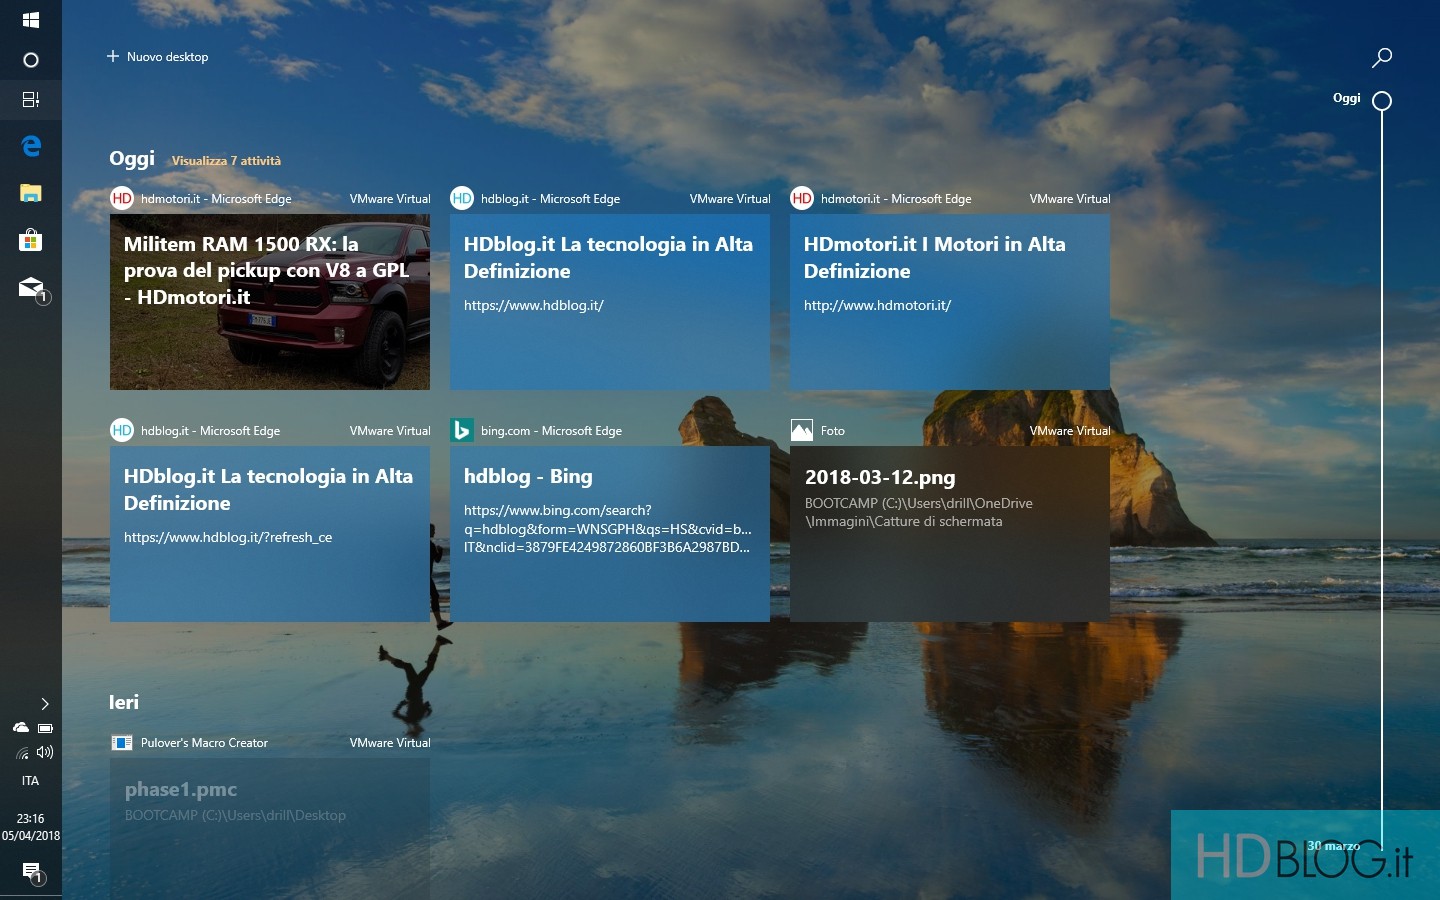The height and width of the screenshot is (900, 1440).
Task: Open the volume speaker tray icon
Action: (x=45, y=752)
